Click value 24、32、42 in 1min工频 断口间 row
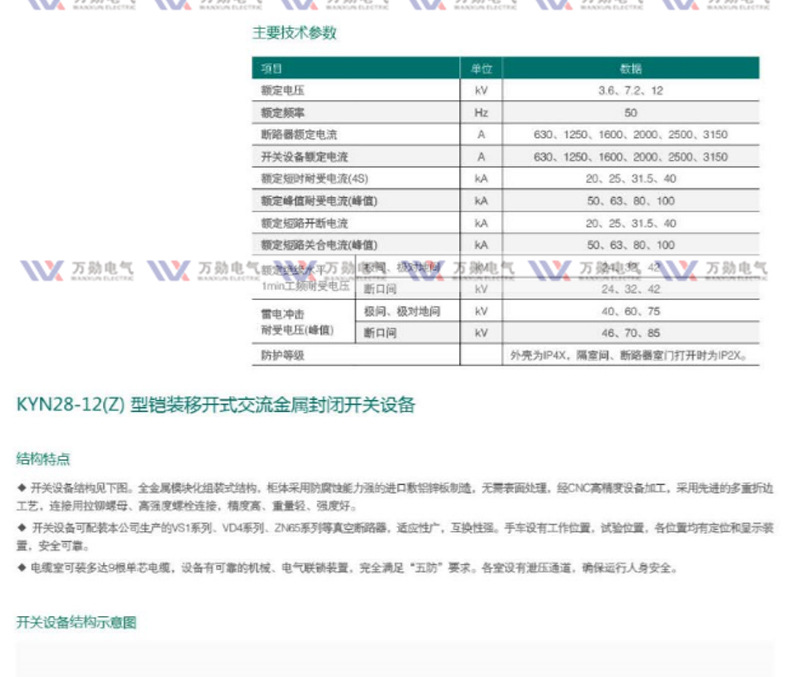790x677 pixels. coord(631,289)
